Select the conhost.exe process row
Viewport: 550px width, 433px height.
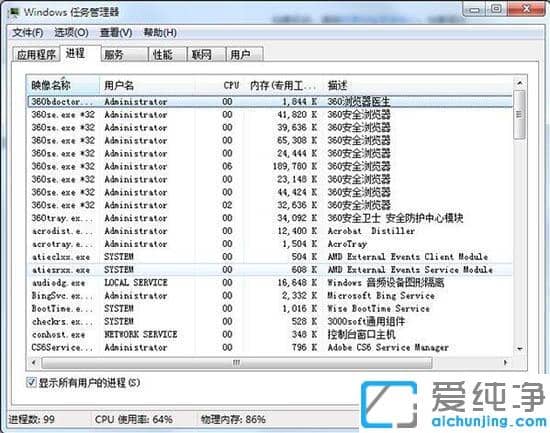270,334
